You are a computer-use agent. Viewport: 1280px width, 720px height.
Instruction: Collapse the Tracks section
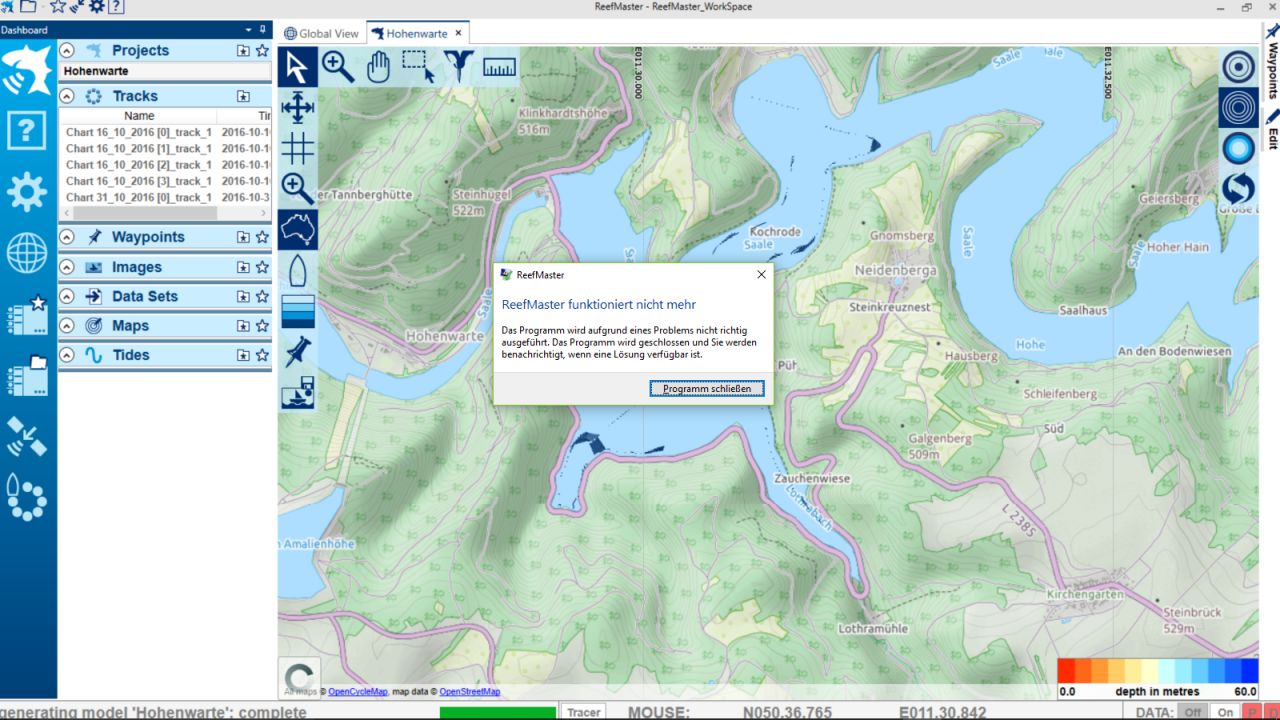67,96
